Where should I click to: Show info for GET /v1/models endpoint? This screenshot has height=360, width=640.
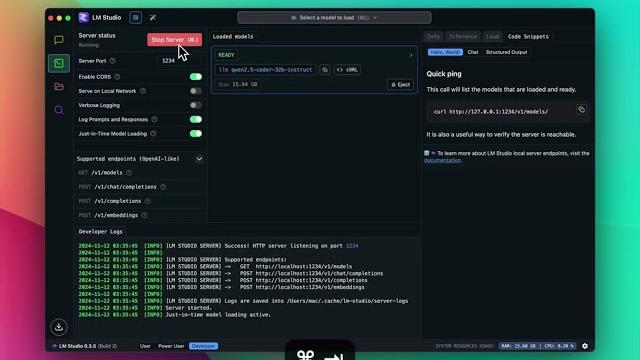[x=129, y=173]
